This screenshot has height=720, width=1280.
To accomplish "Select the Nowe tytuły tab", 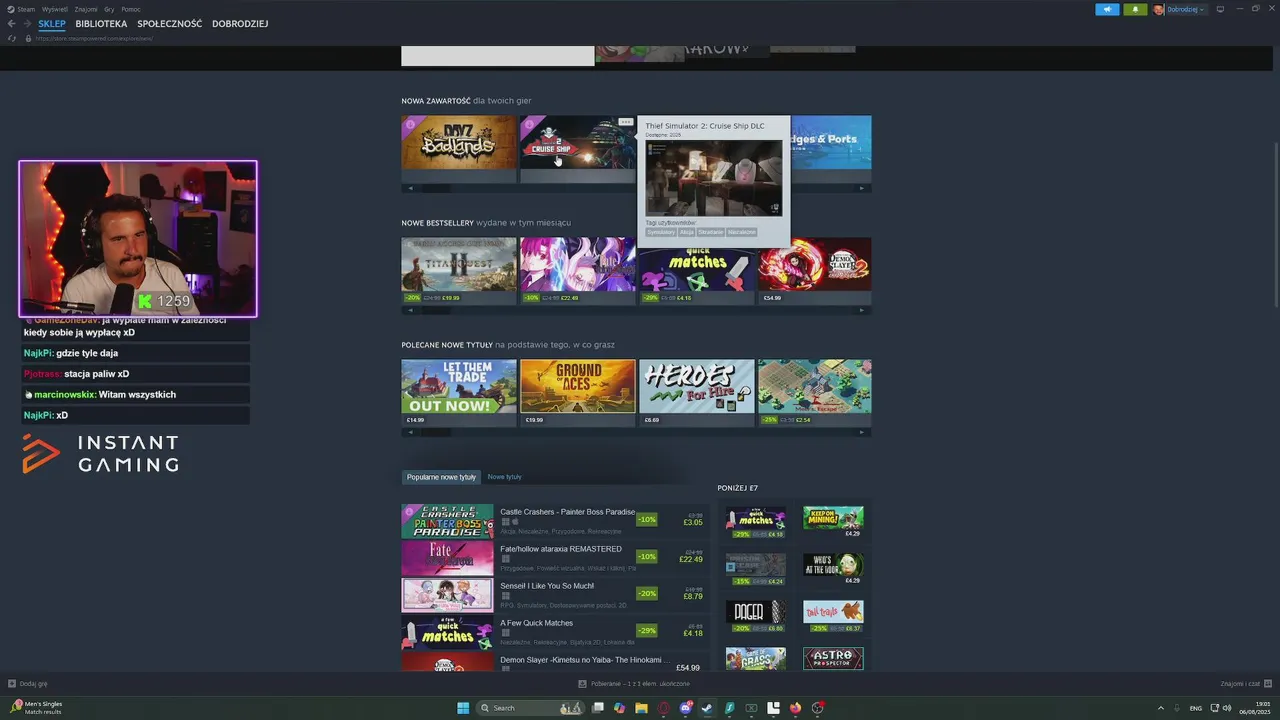I will pos(505,477).
